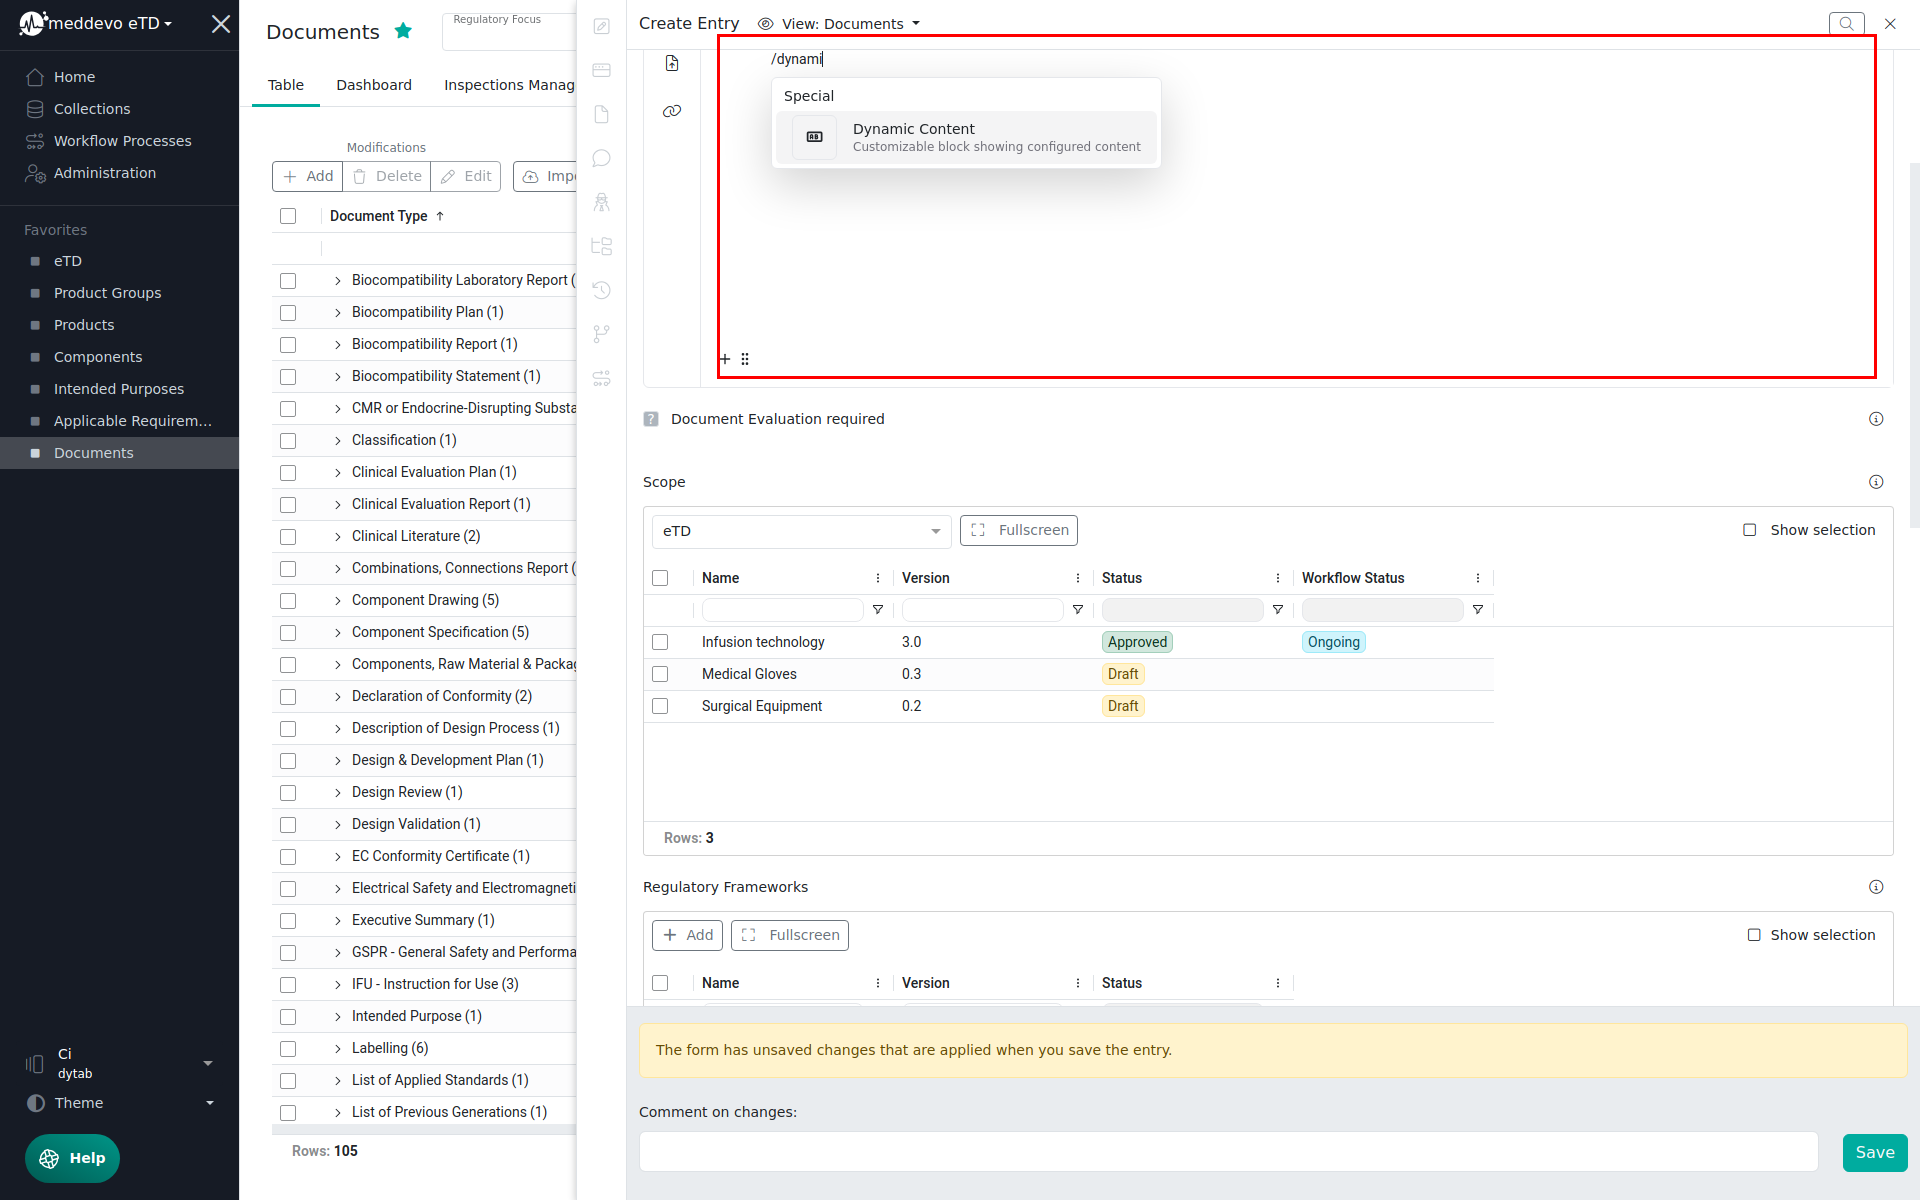This screenshot has height=1200, width=1920.
Task: Expand the Clinical Literature group
Action: (338, 537)
